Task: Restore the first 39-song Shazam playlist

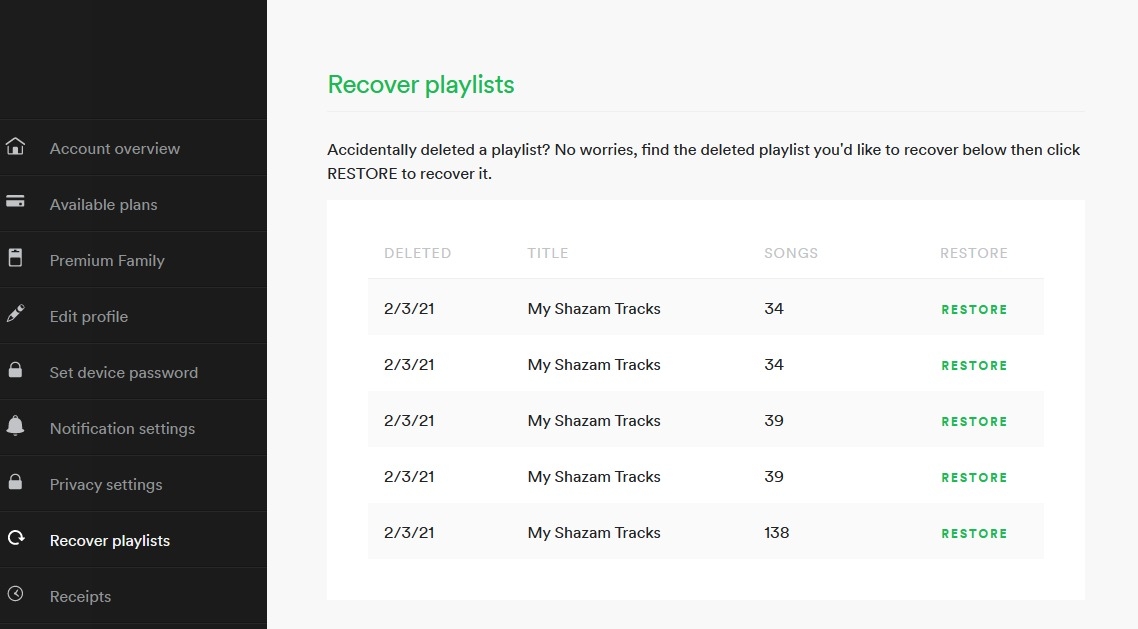Action: 974,422
